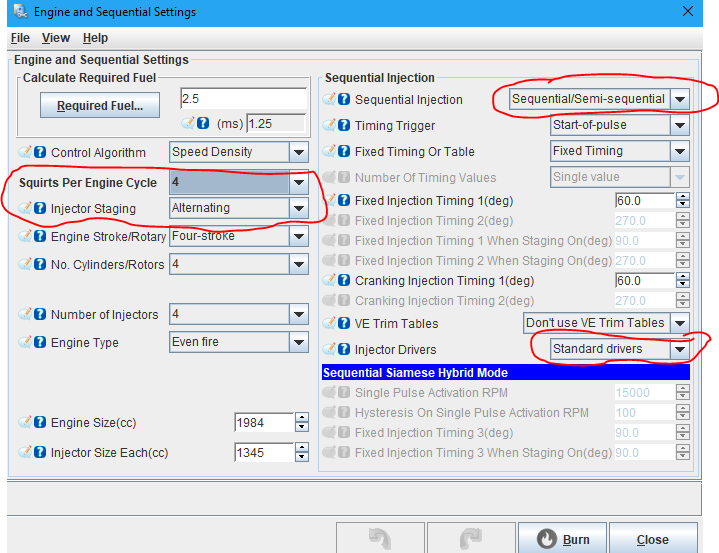Open the Engine Type dropdown
This screenshot has height=553, width=719.
click(298, 342)
